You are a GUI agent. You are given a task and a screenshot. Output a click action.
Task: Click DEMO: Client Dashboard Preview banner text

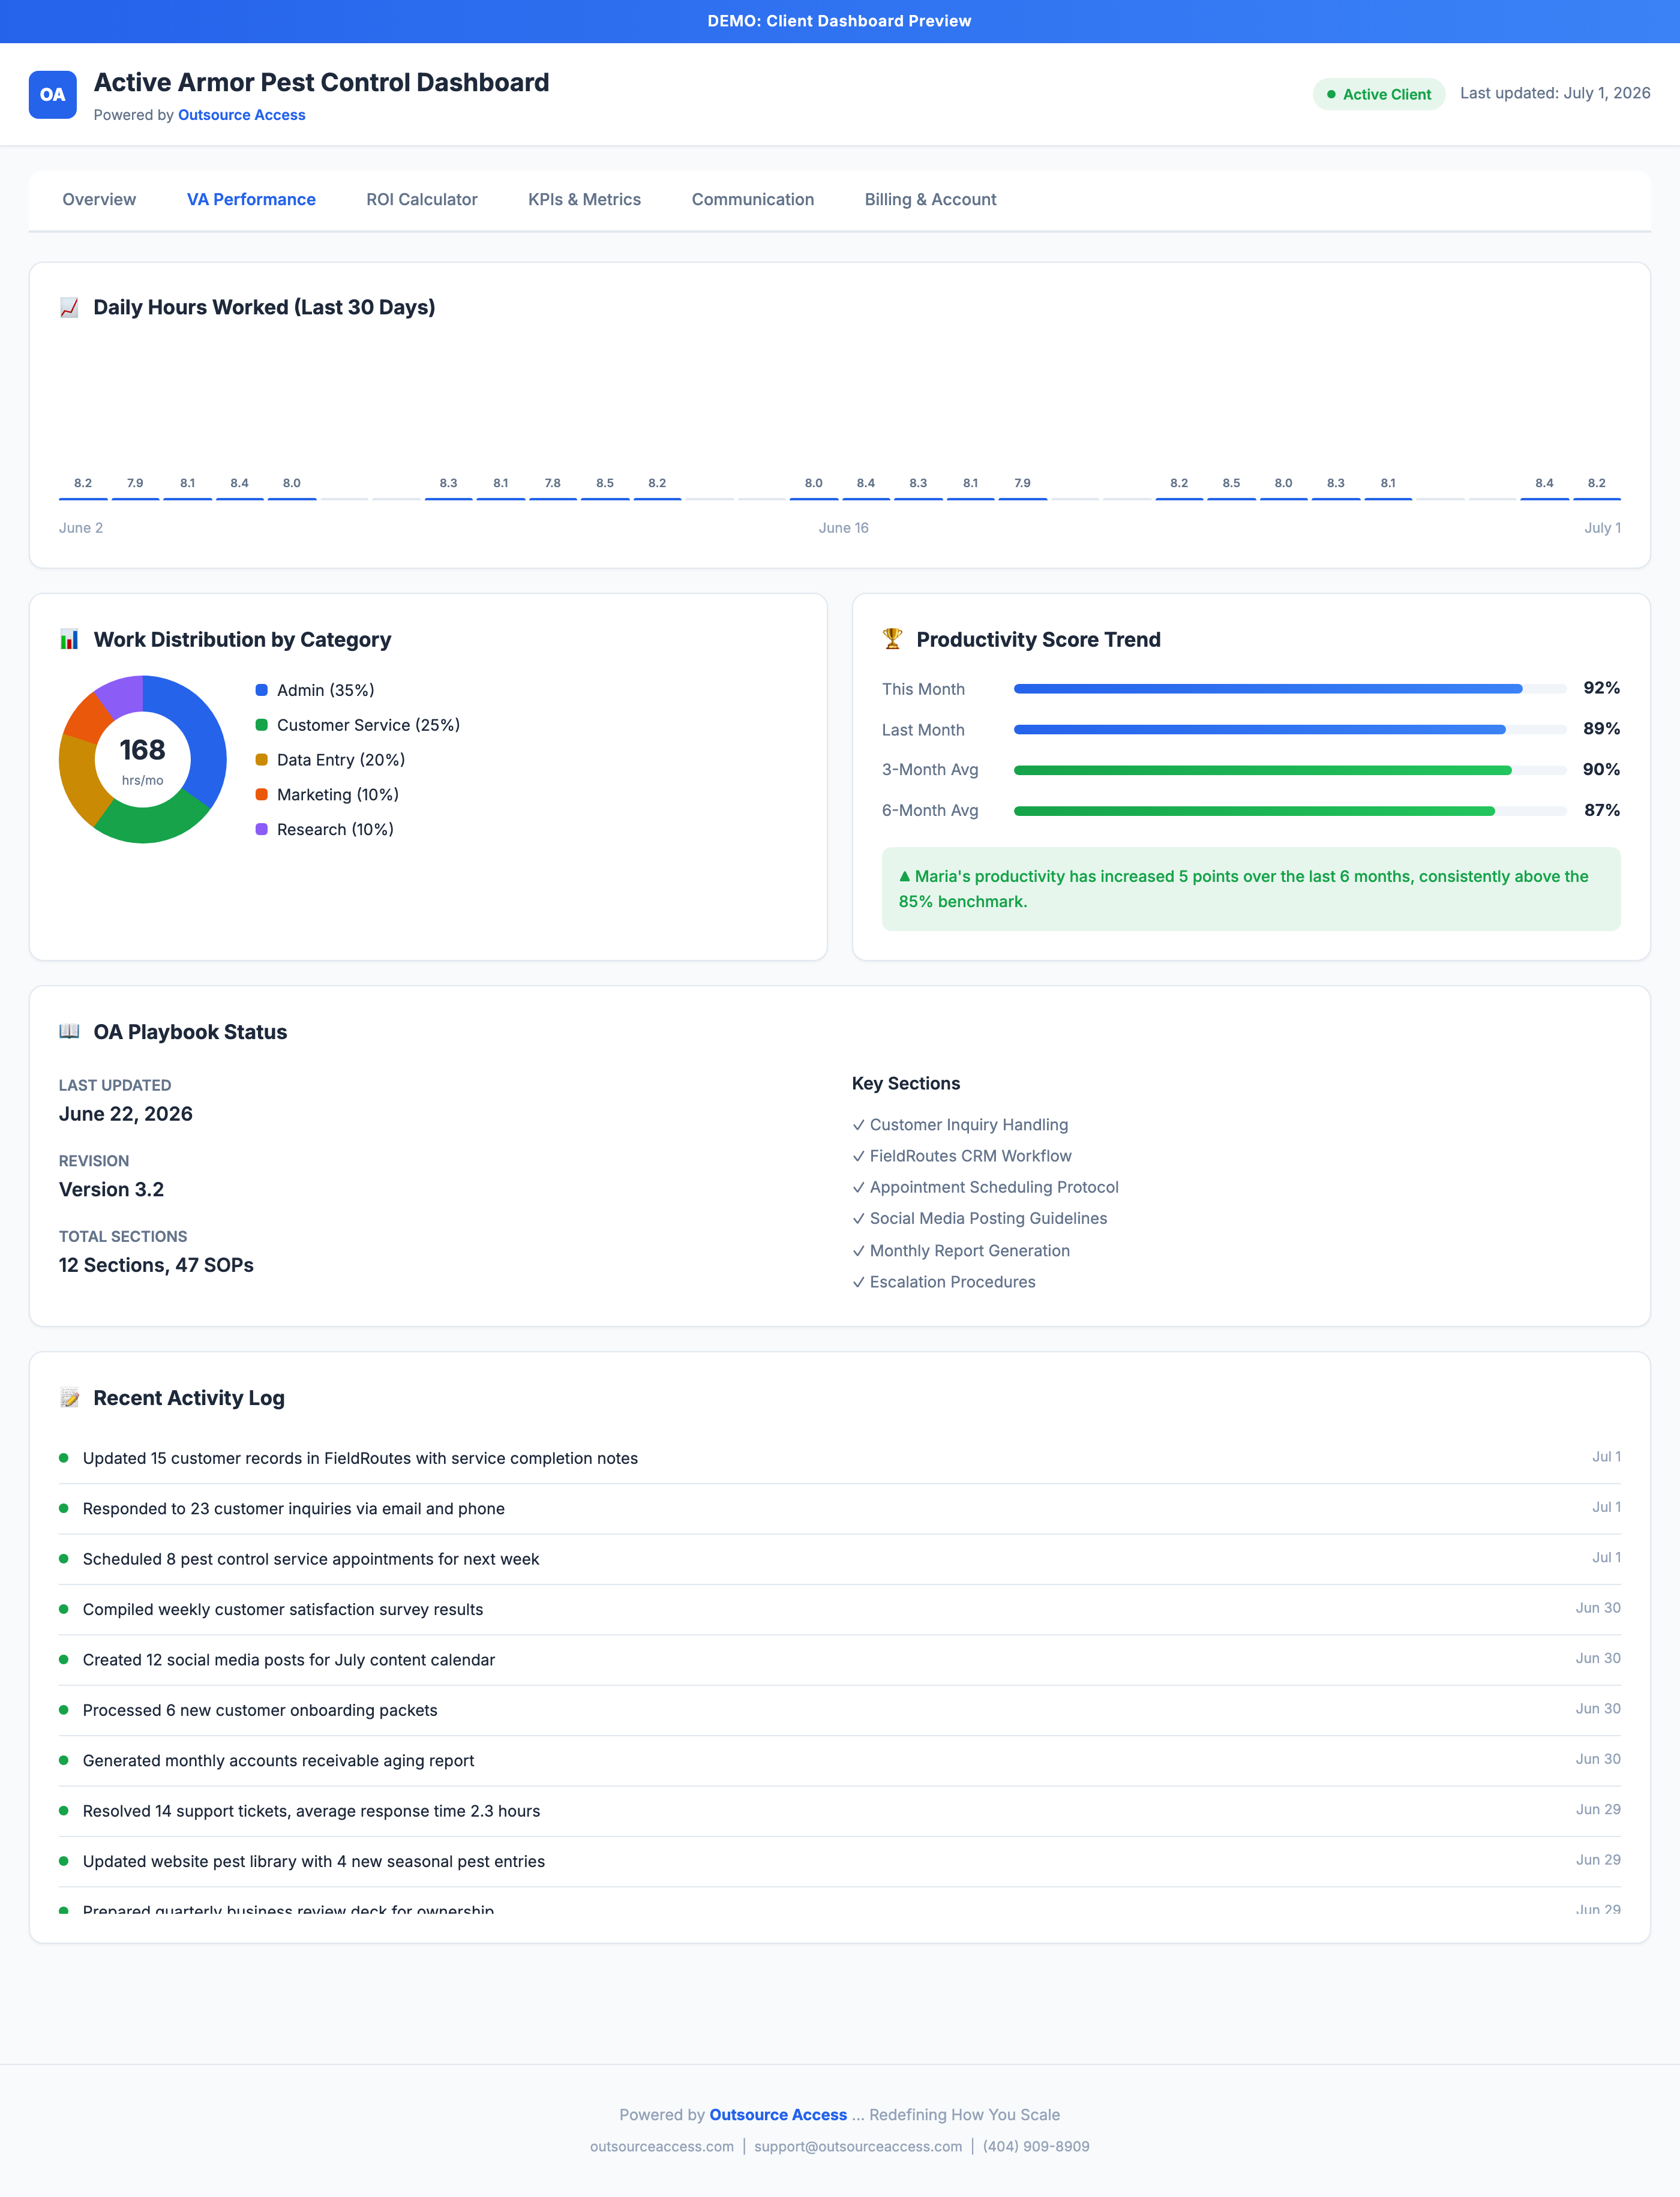pos(840,21)
